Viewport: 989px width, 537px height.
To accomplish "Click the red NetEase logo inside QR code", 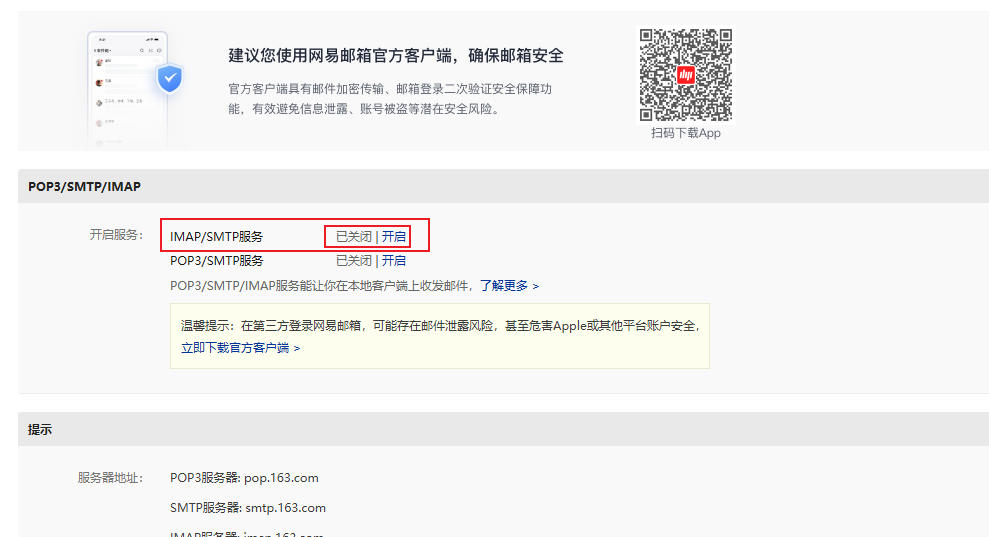I will [685, 74].
